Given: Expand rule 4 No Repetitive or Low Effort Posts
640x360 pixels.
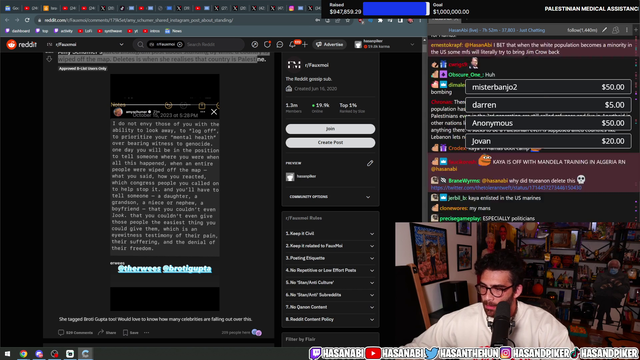Looking at the screenshot, I should pyautogui.click(x=330, y=271).
